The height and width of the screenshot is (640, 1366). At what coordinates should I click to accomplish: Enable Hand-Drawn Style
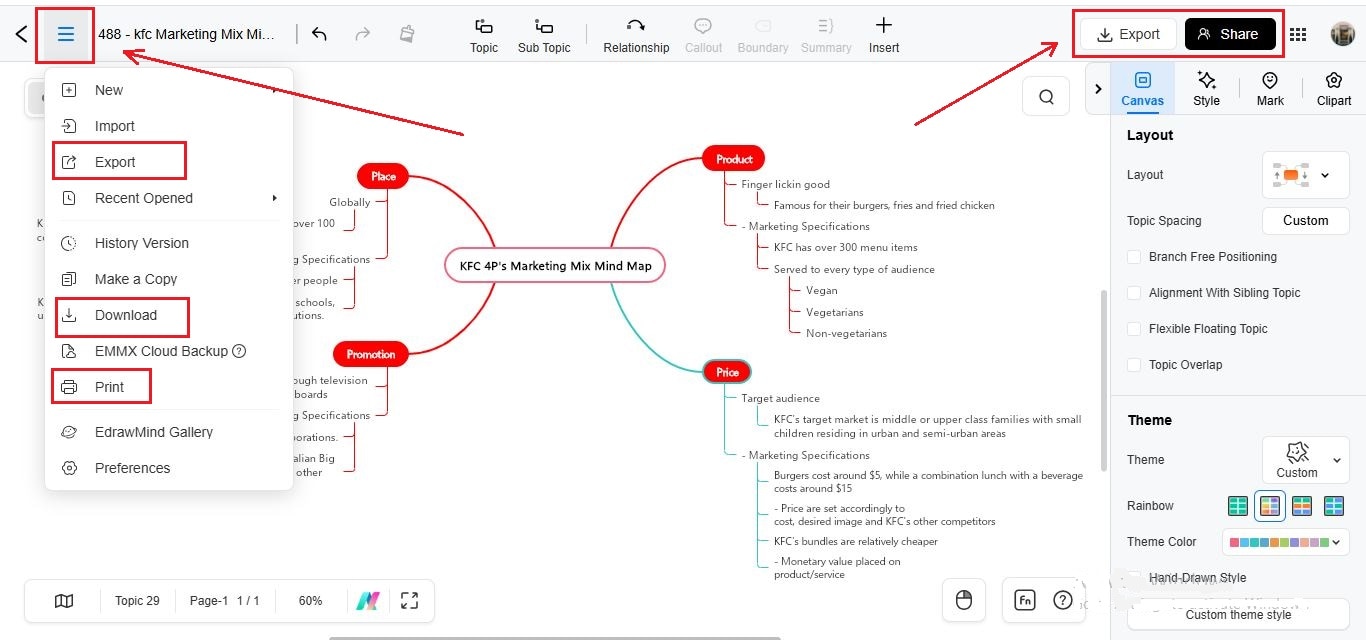(1134, 578)
